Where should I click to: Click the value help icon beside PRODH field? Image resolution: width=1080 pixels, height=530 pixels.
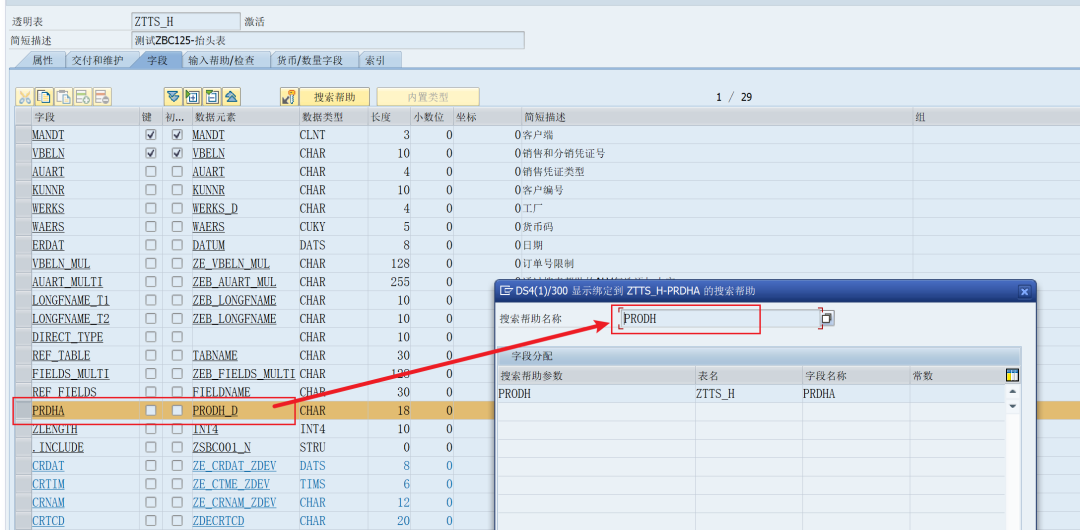click(827, 318)
